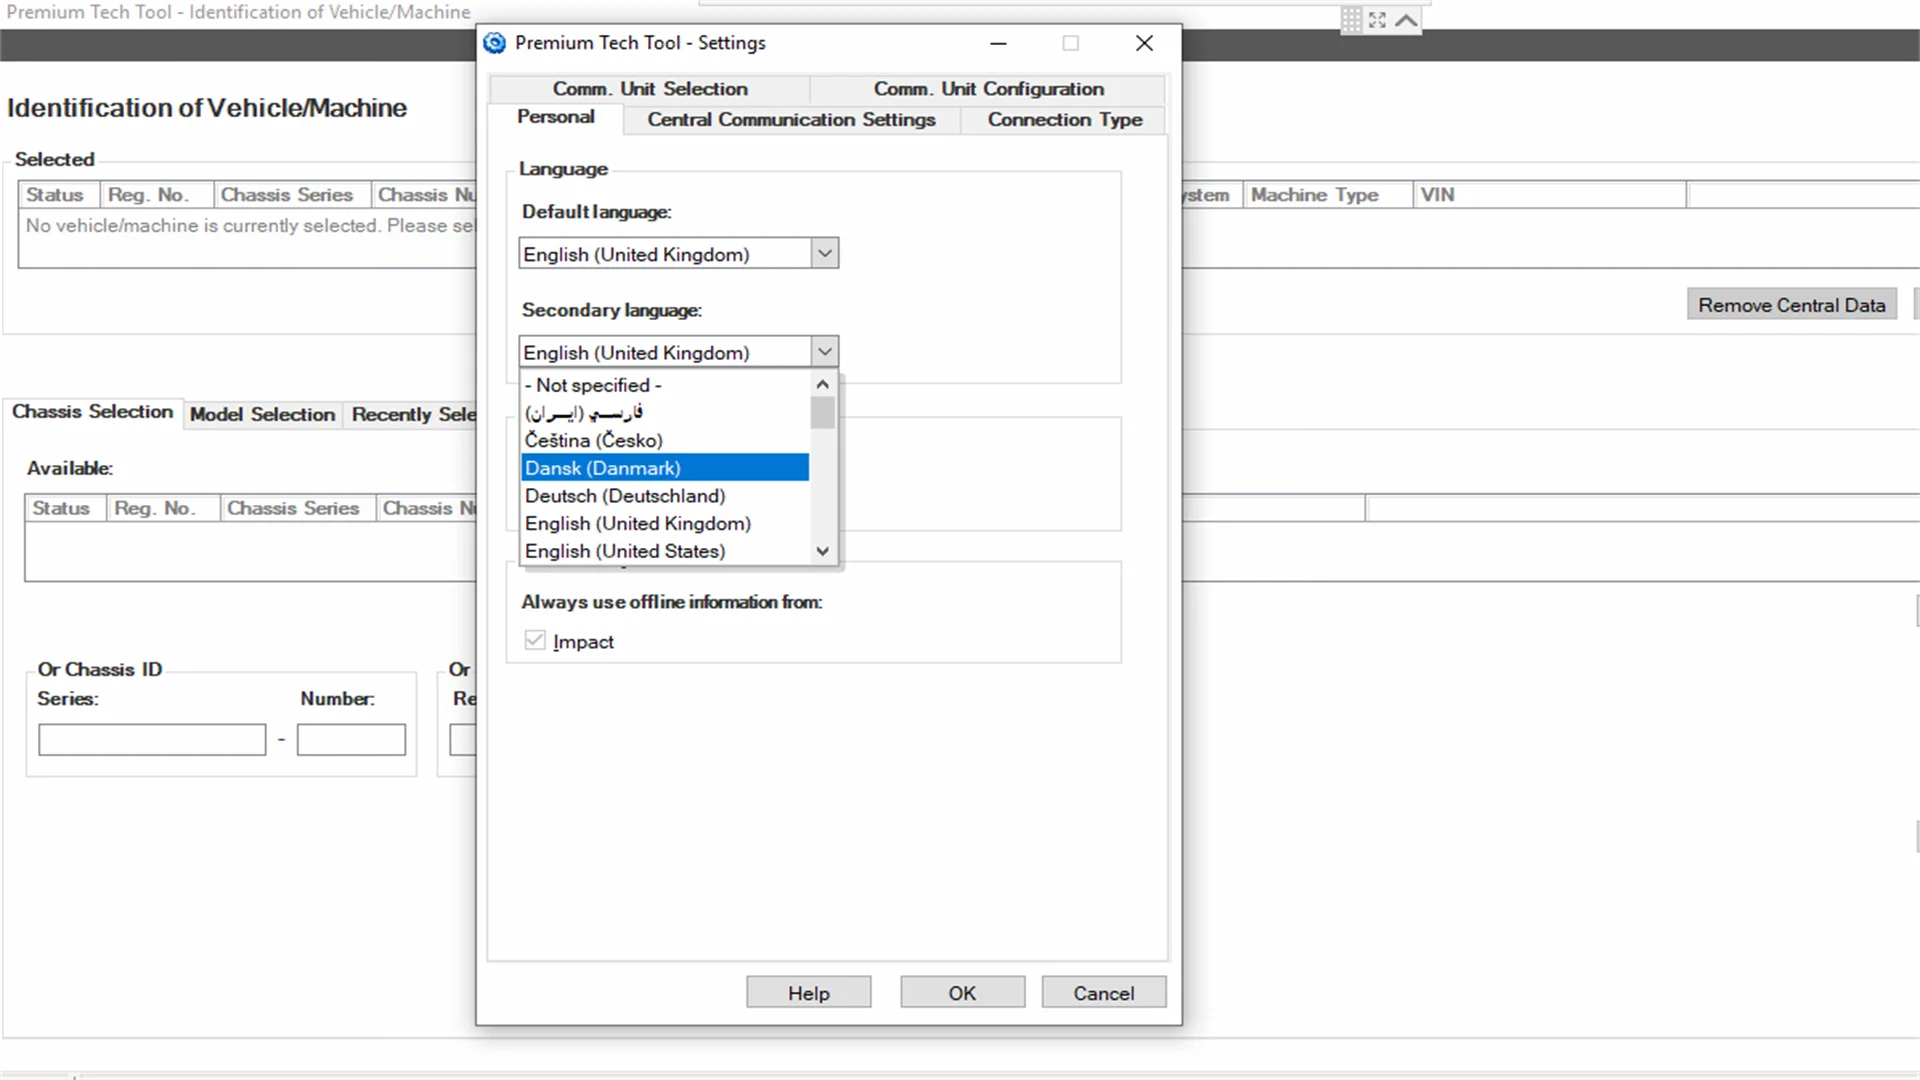Click the Central Communication Settings tab

click(791, 119)
